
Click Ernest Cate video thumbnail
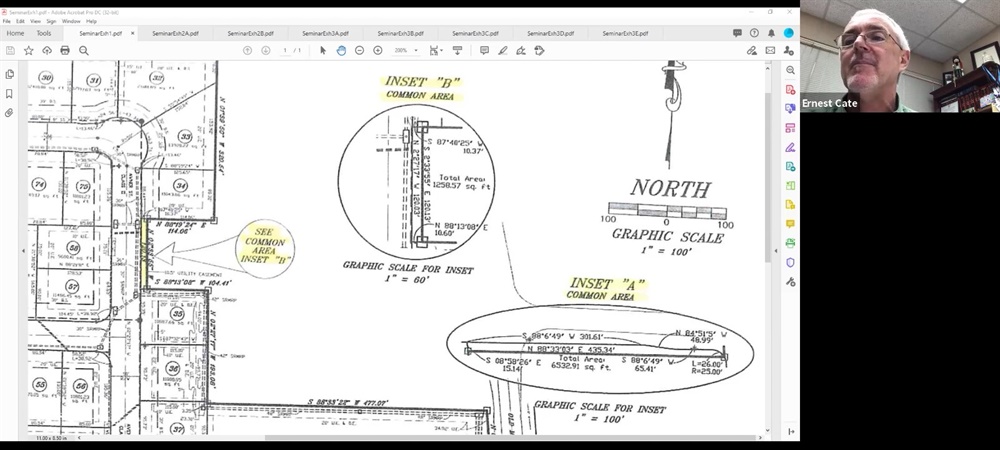click(x=900, y=56)
